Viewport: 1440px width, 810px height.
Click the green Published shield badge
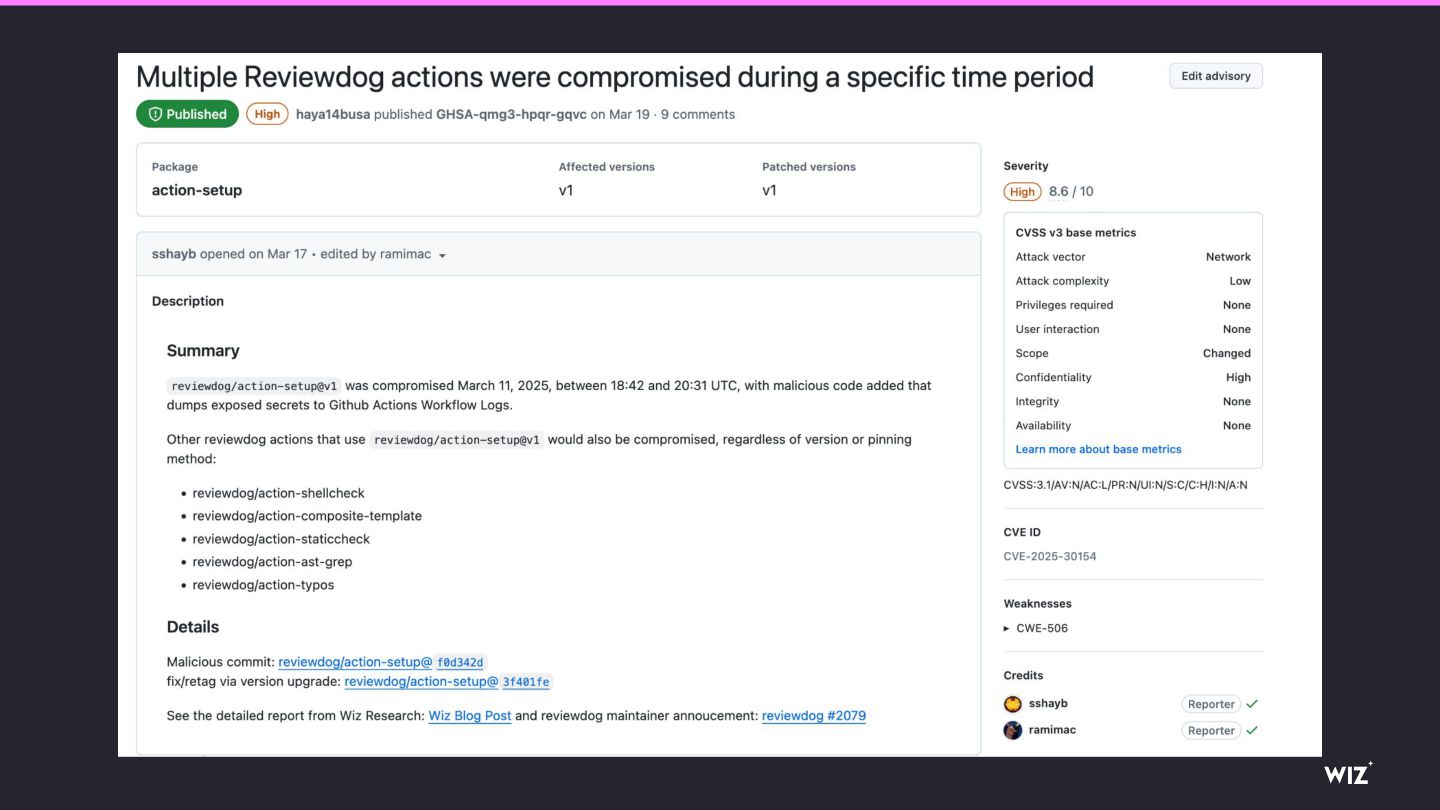click(x=187, y=114)
